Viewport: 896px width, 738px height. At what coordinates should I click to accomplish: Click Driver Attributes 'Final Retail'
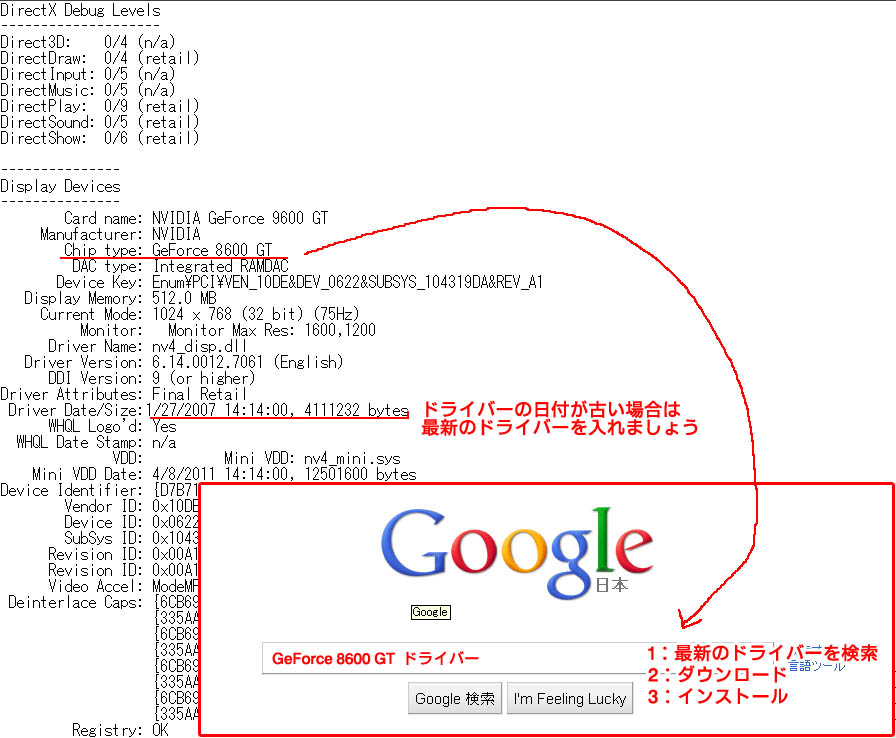click(199, 394)
